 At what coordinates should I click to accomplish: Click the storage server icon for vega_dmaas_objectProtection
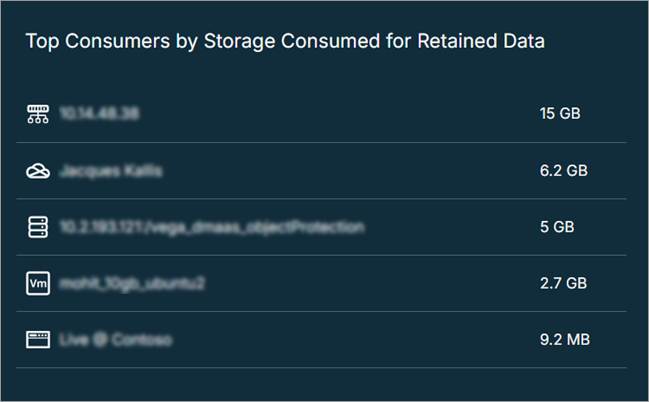point(37,227)
